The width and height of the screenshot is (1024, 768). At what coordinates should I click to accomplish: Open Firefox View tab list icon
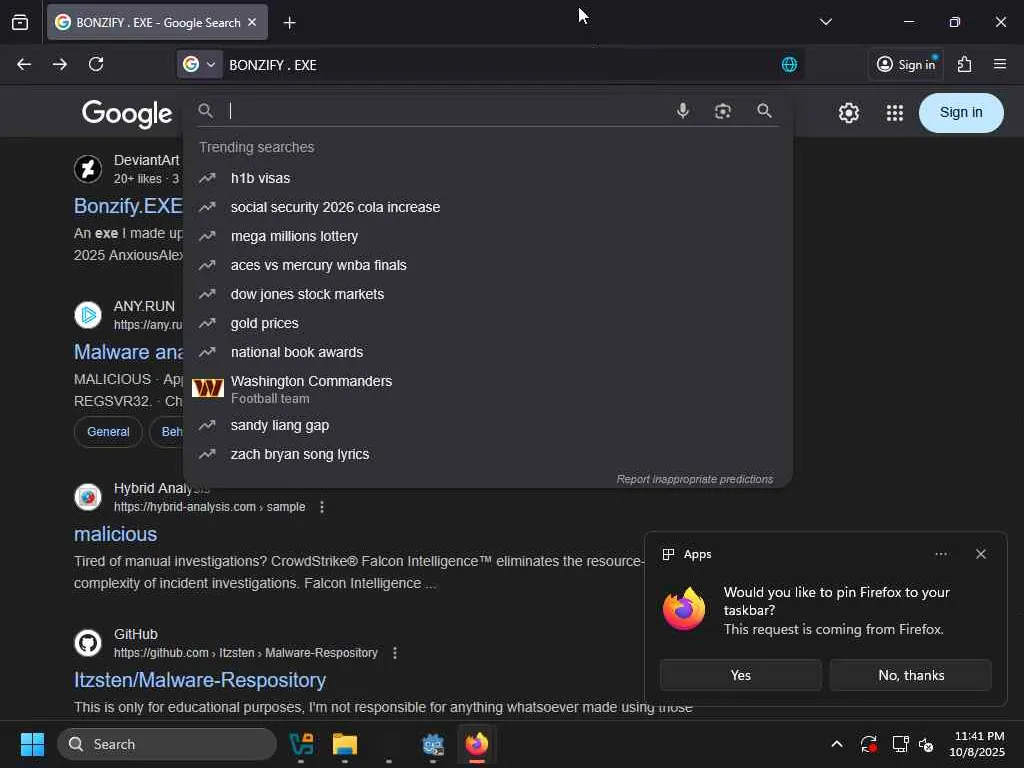click(20, 22)
